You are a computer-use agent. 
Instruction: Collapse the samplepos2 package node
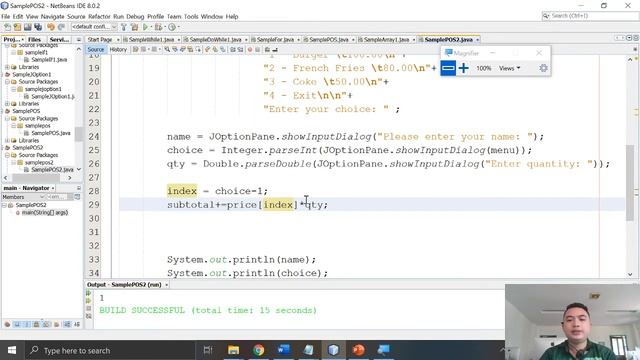[x=13, y=162]
